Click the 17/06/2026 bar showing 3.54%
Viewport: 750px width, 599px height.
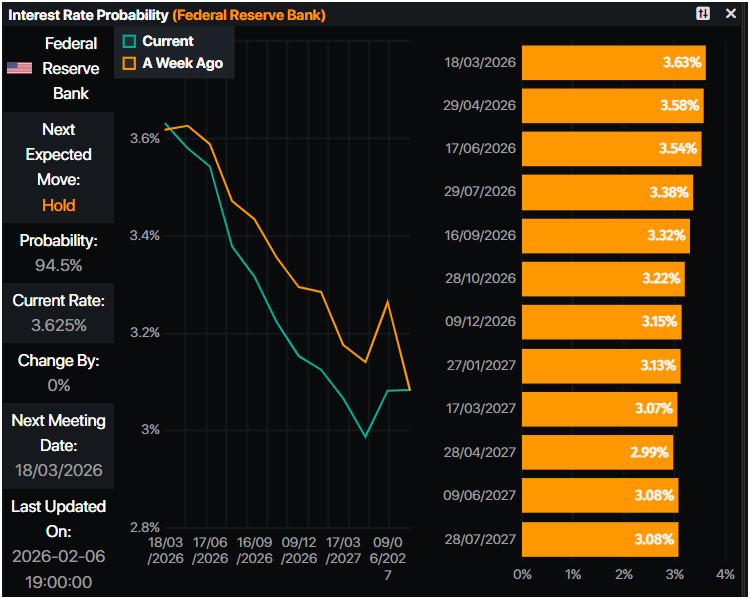611,149
